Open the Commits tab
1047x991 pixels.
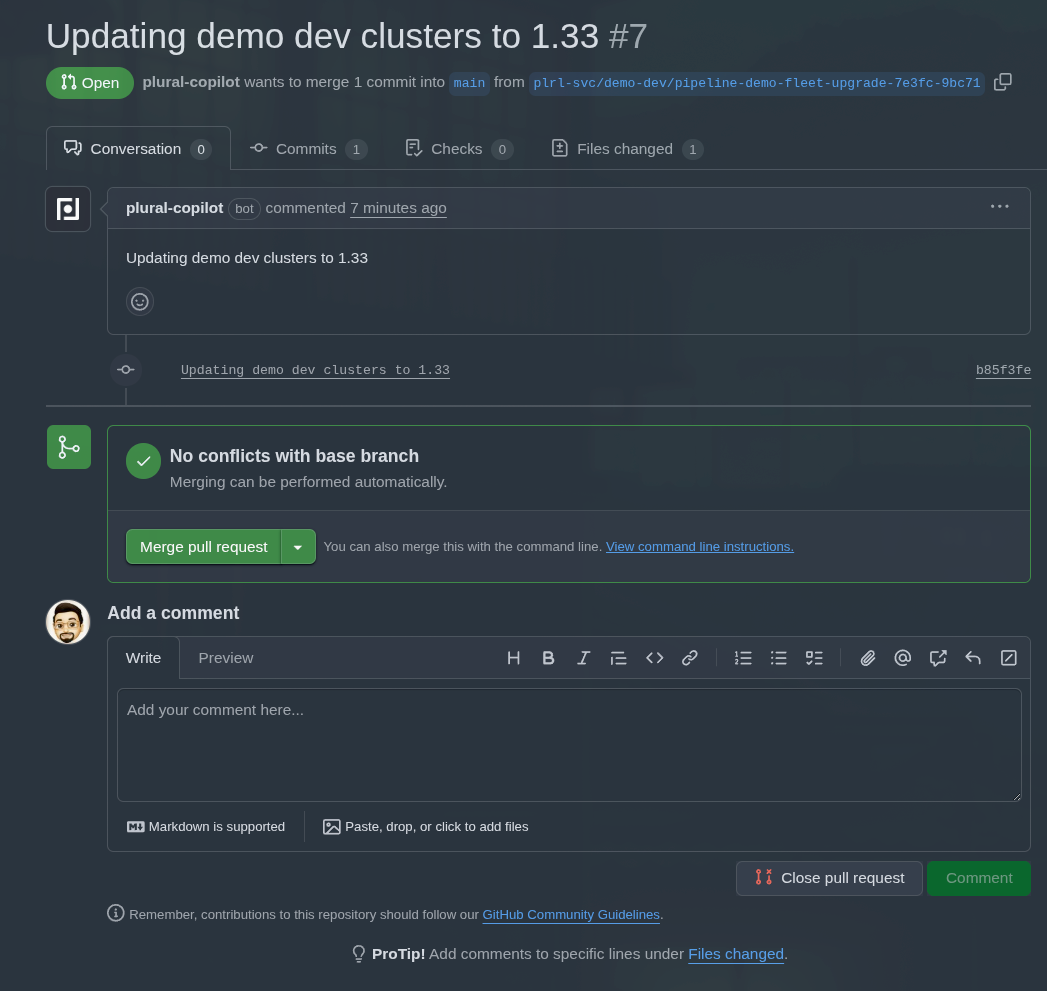(x=307, y=149)
